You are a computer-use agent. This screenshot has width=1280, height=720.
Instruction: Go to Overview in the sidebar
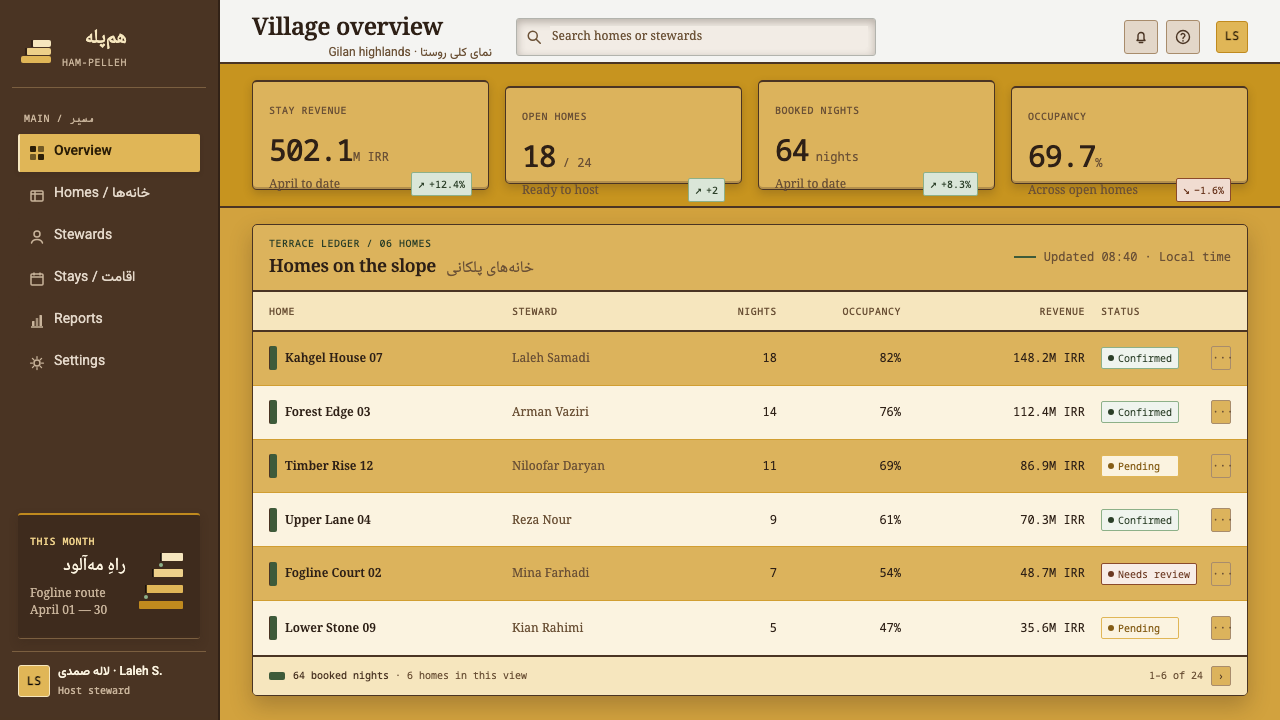pos(109,153)
